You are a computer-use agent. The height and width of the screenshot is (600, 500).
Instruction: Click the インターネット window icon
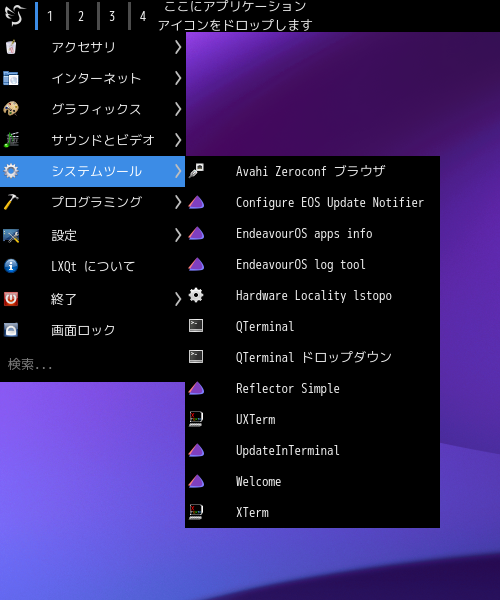11,78
